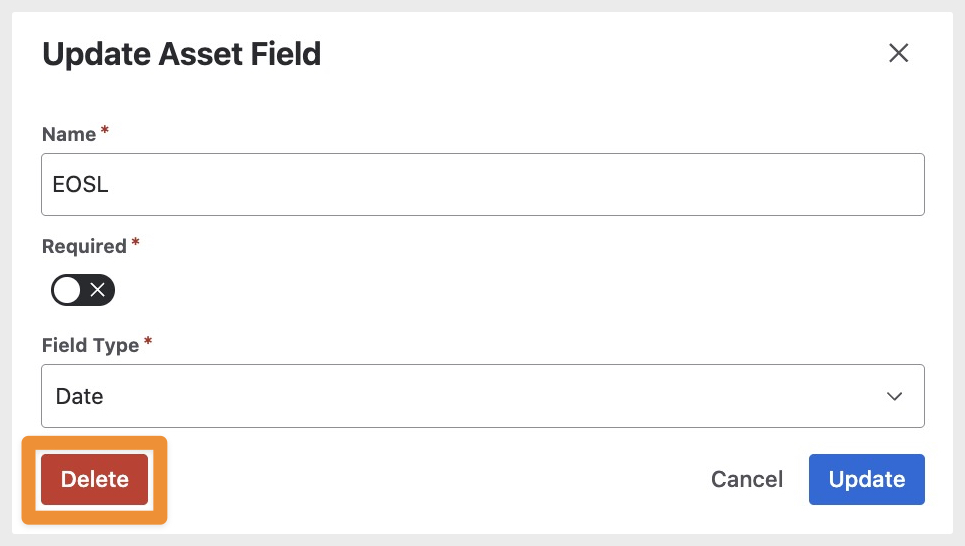The width and height of the screenshot is (965, 546).
Task: Click the X mark inside the Required switch
Action: [98, 291]
